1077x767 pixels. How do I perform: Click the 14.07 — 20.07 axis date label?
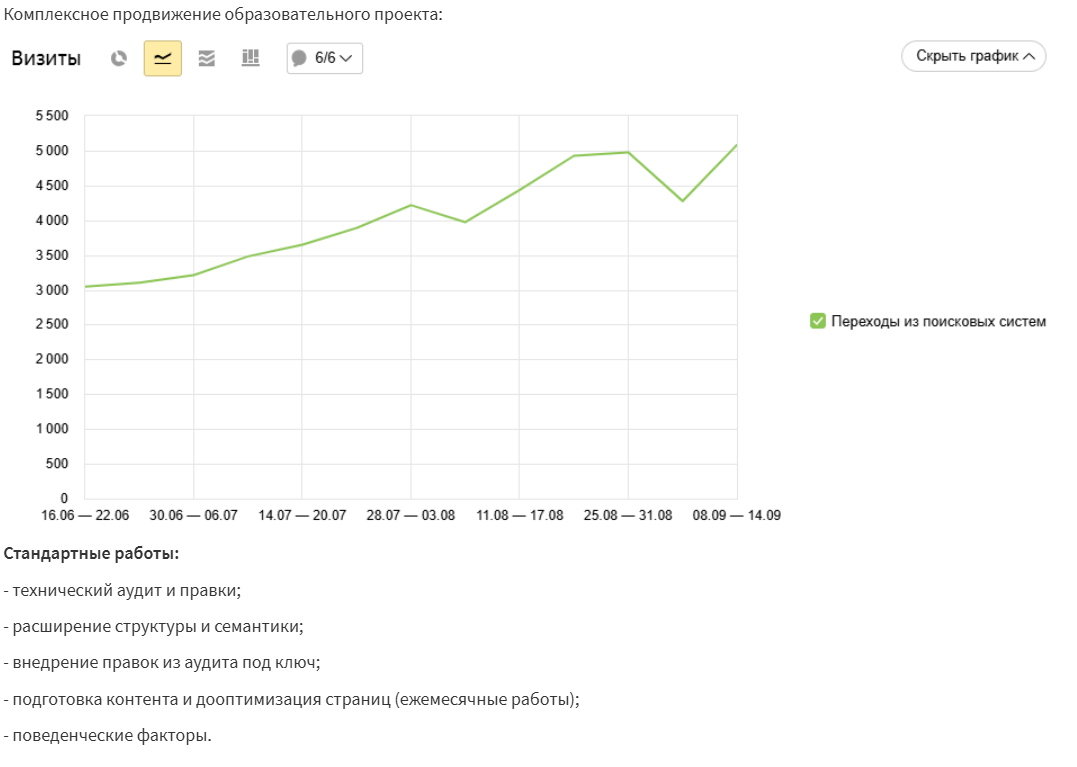tap(302, 515)
